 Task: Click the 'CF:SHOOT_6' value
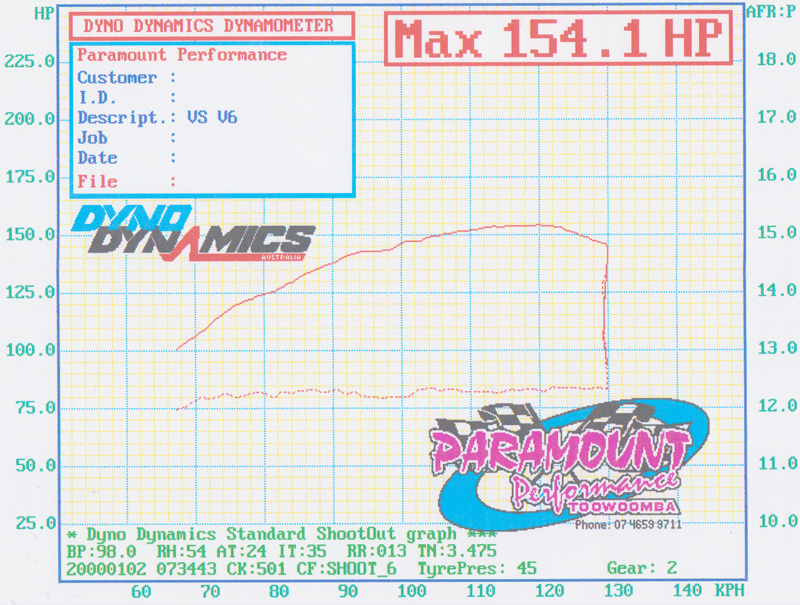coord(346,568)
